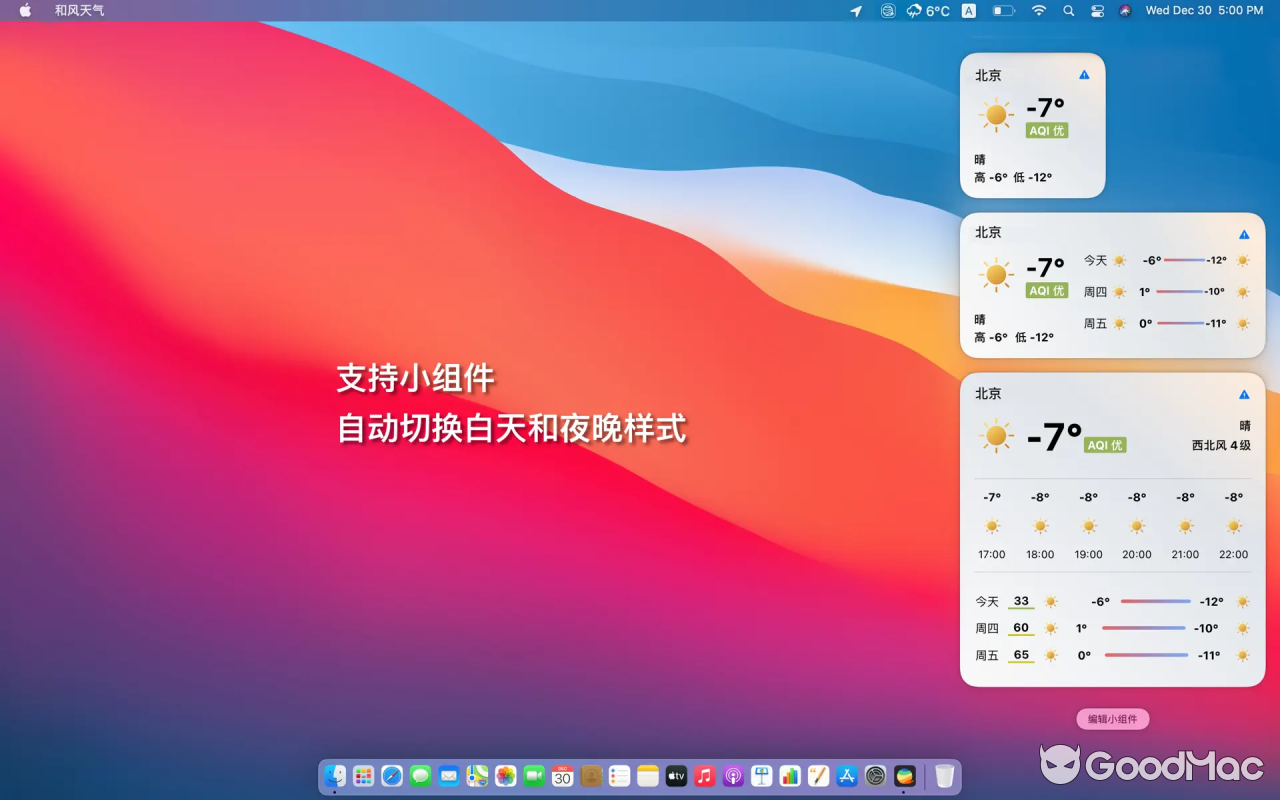Open Calendar from the Dock

click(x=562, y=776)
